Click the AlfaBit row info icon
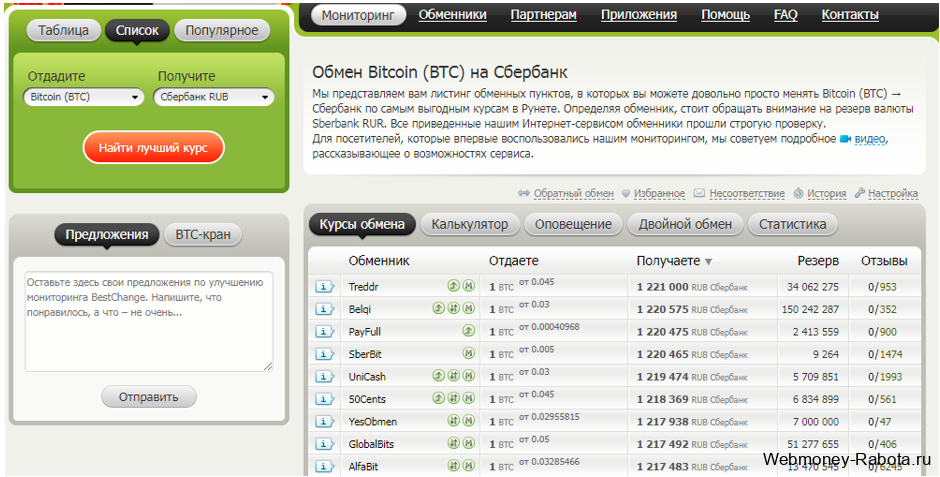The image size is (940, 477). tap(324, 466)
